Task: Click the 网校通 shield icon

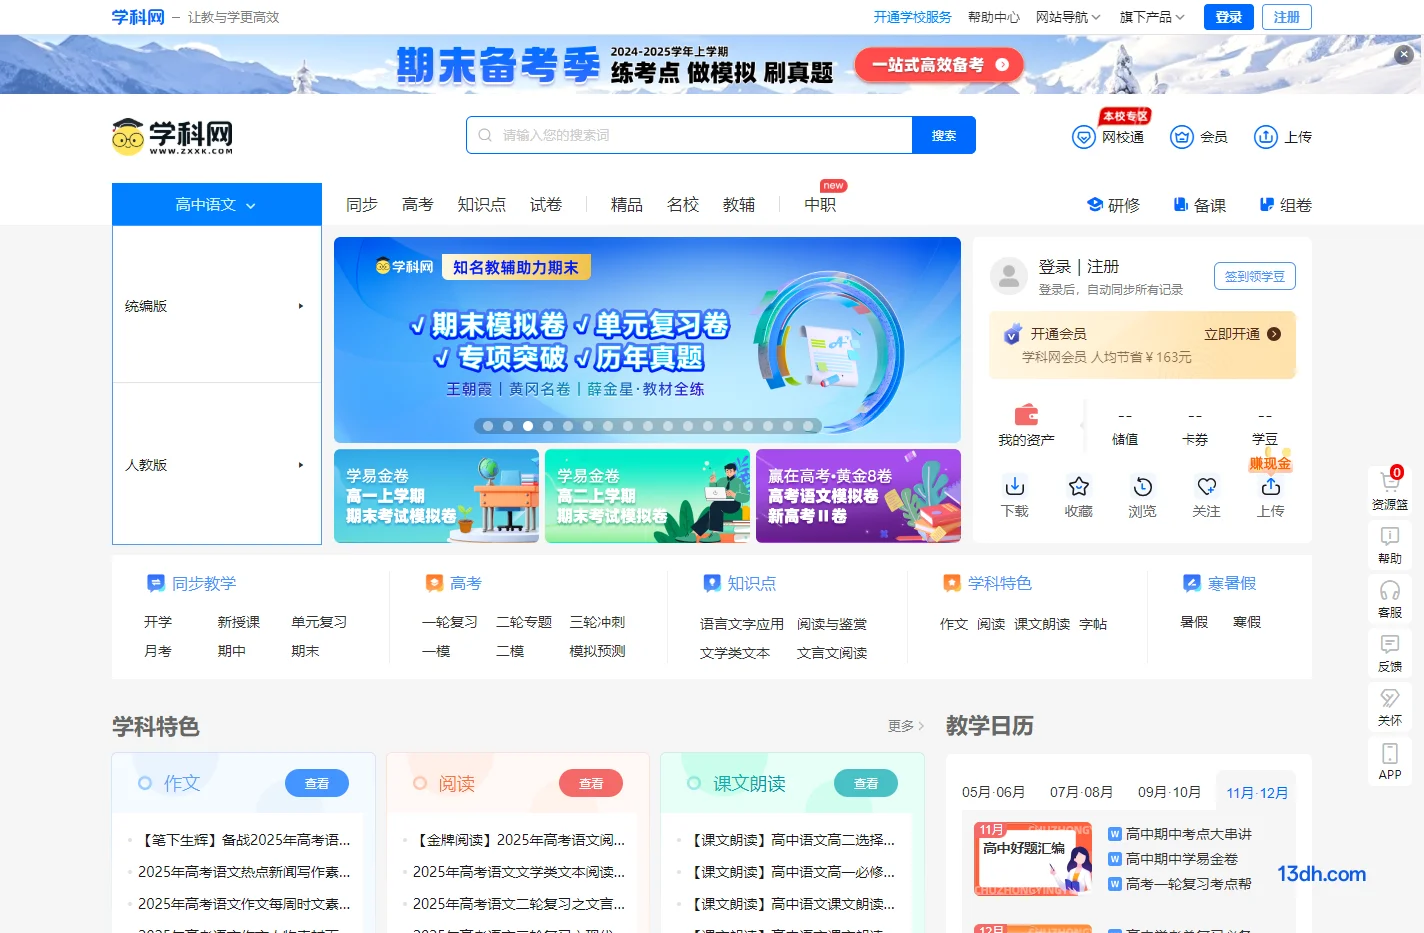Action: pos(1084,137)
